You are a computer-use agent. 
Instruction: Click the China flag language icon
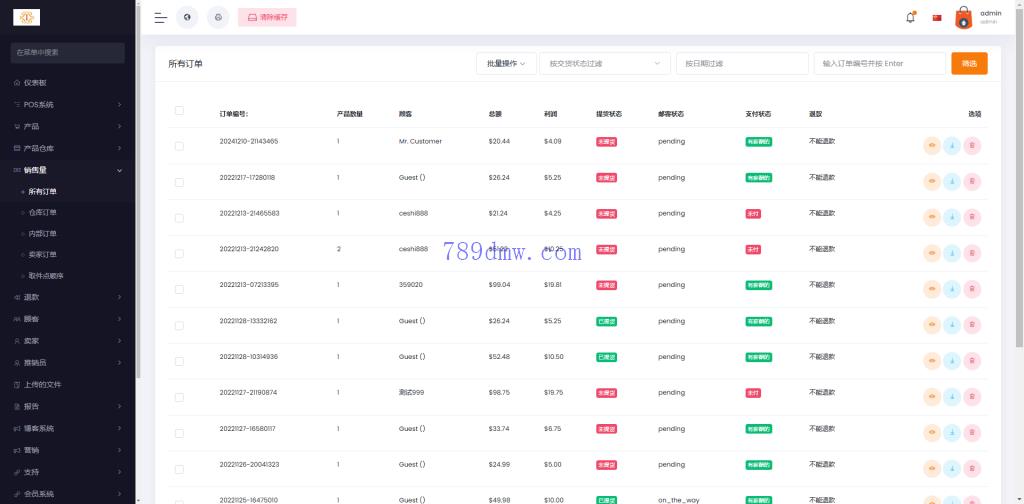(x=937, y=18)
